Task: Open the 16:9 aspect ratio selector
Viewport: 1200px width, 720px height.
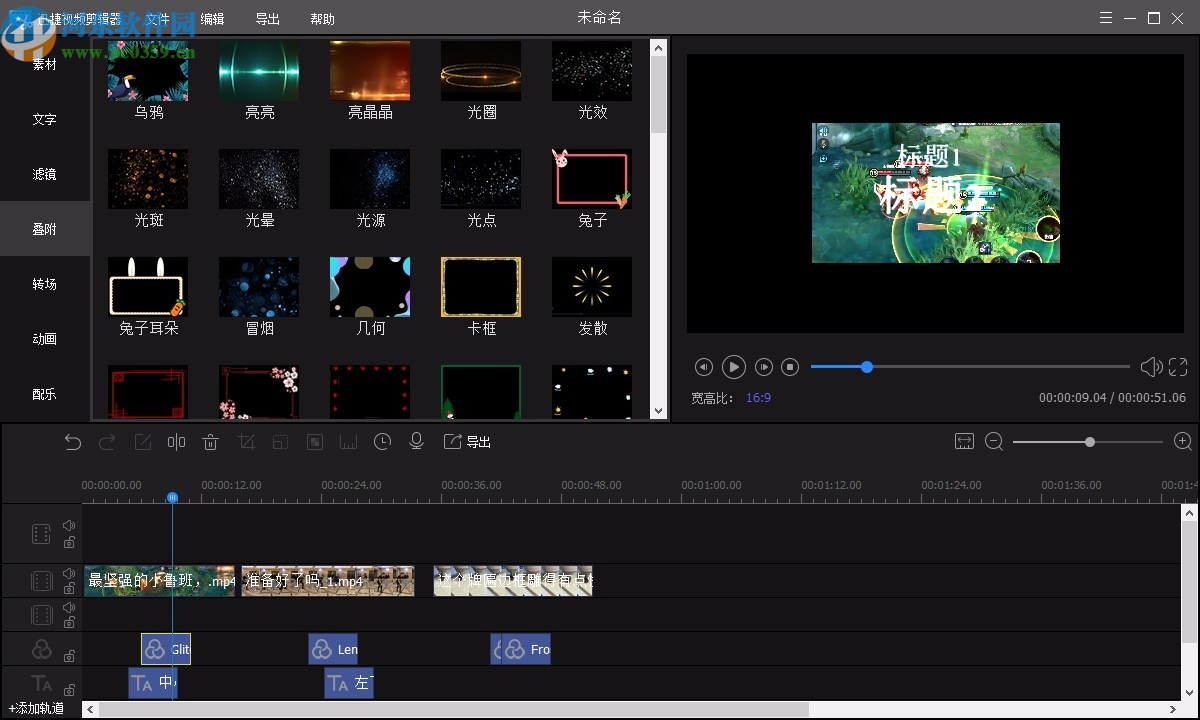Action: pyautogui.click(x=758, y=398)
